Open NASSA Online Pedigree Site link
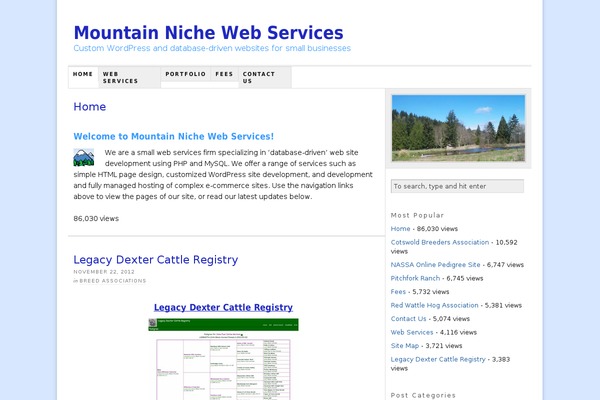This screenshot has height=400, width=600. click(x=435, y=264)
